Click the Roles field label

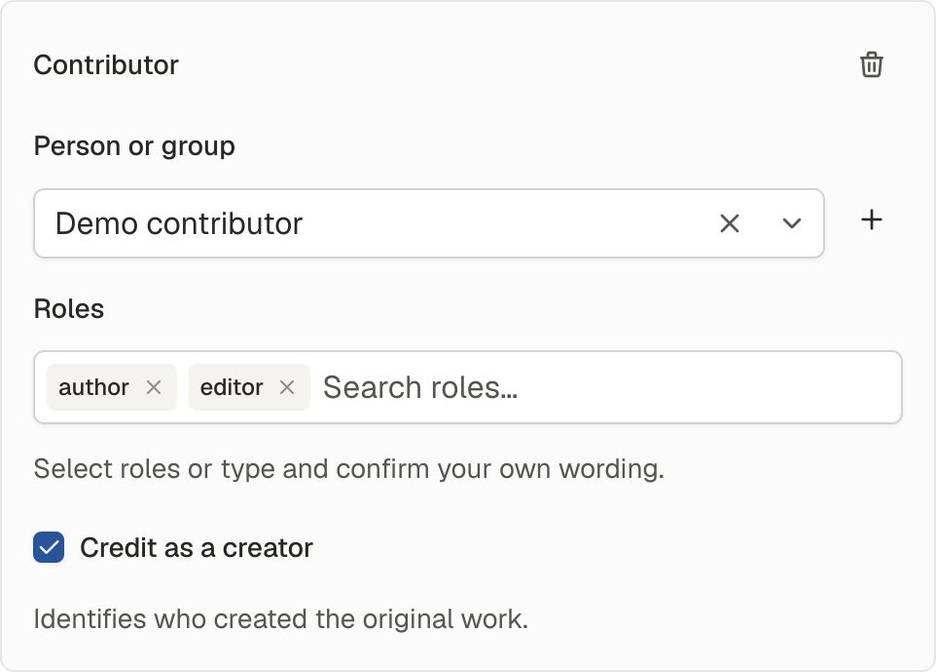tap(69, 309)
